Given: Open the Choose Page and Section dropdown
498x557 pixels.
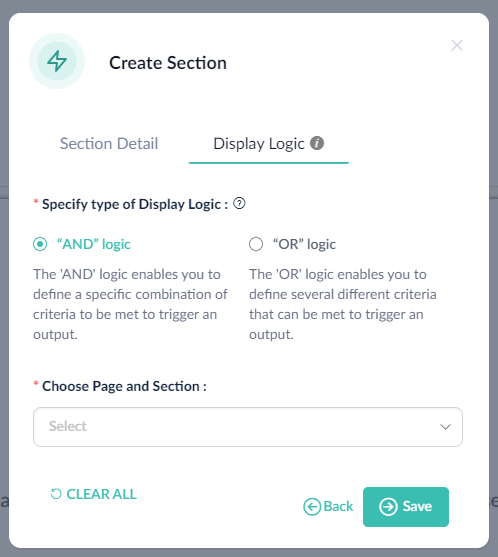Looking at the screenshot, I should (248, 427).
